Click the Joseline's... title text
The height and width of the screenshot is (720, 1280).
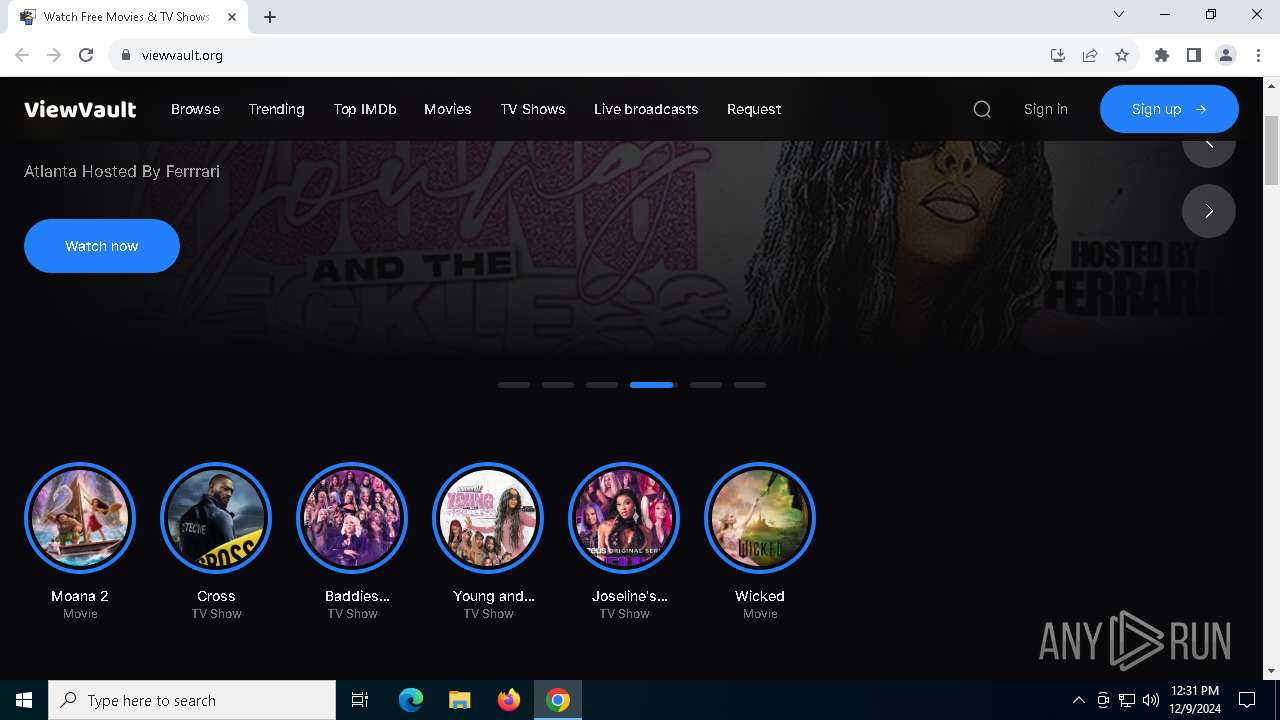(x=629, y=596)
